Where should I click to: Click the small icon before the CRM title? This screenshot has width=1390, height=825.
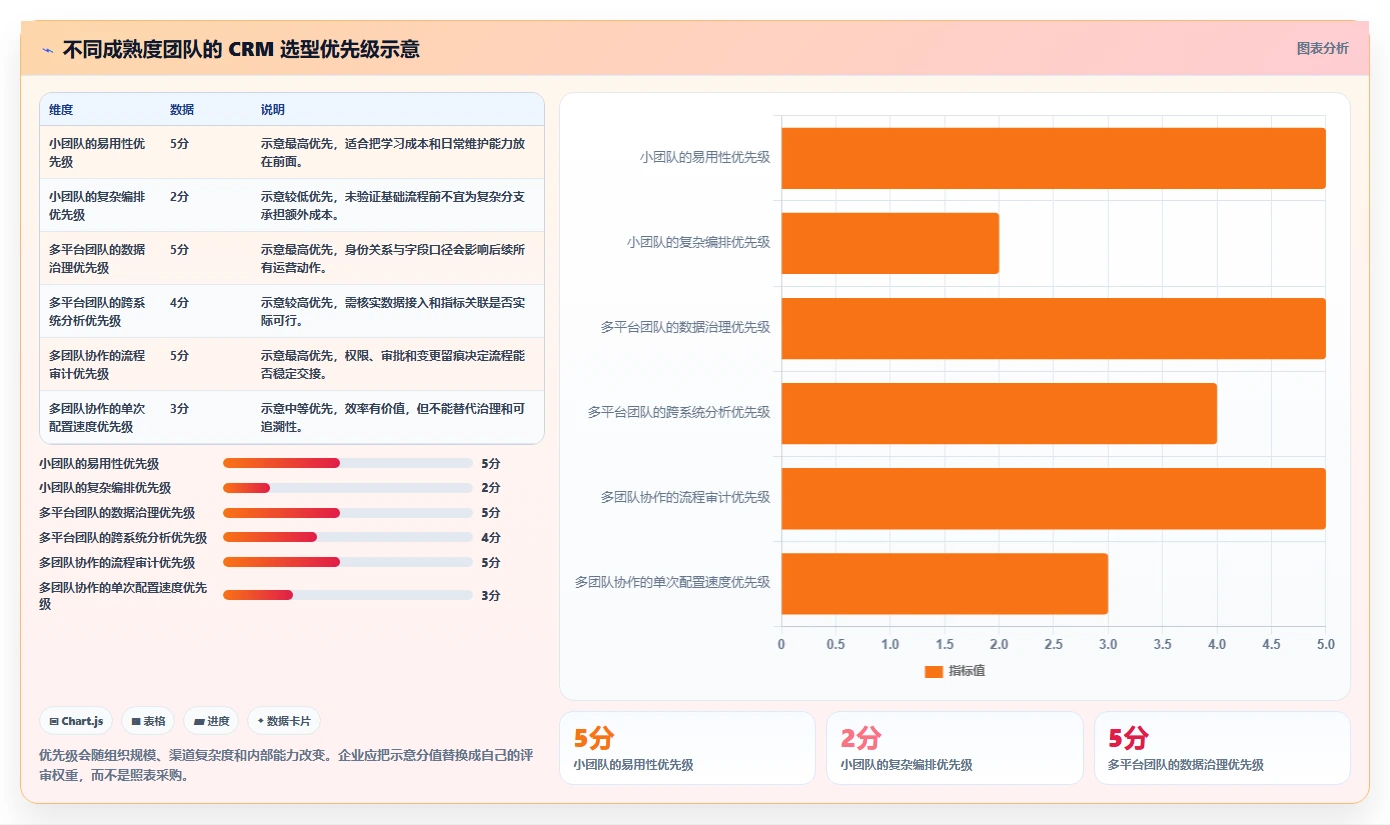tap(47, 49)
